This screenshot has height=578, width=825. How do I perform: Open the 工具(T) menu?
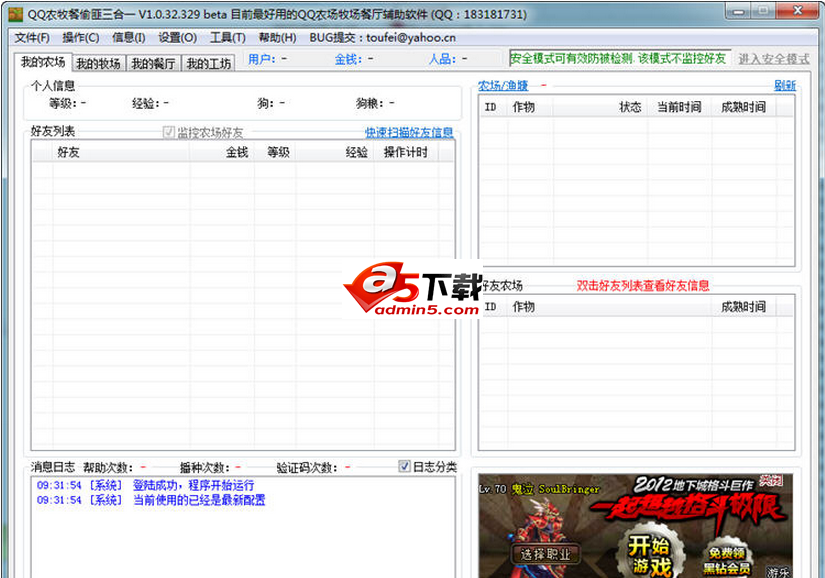pos(228,38)
